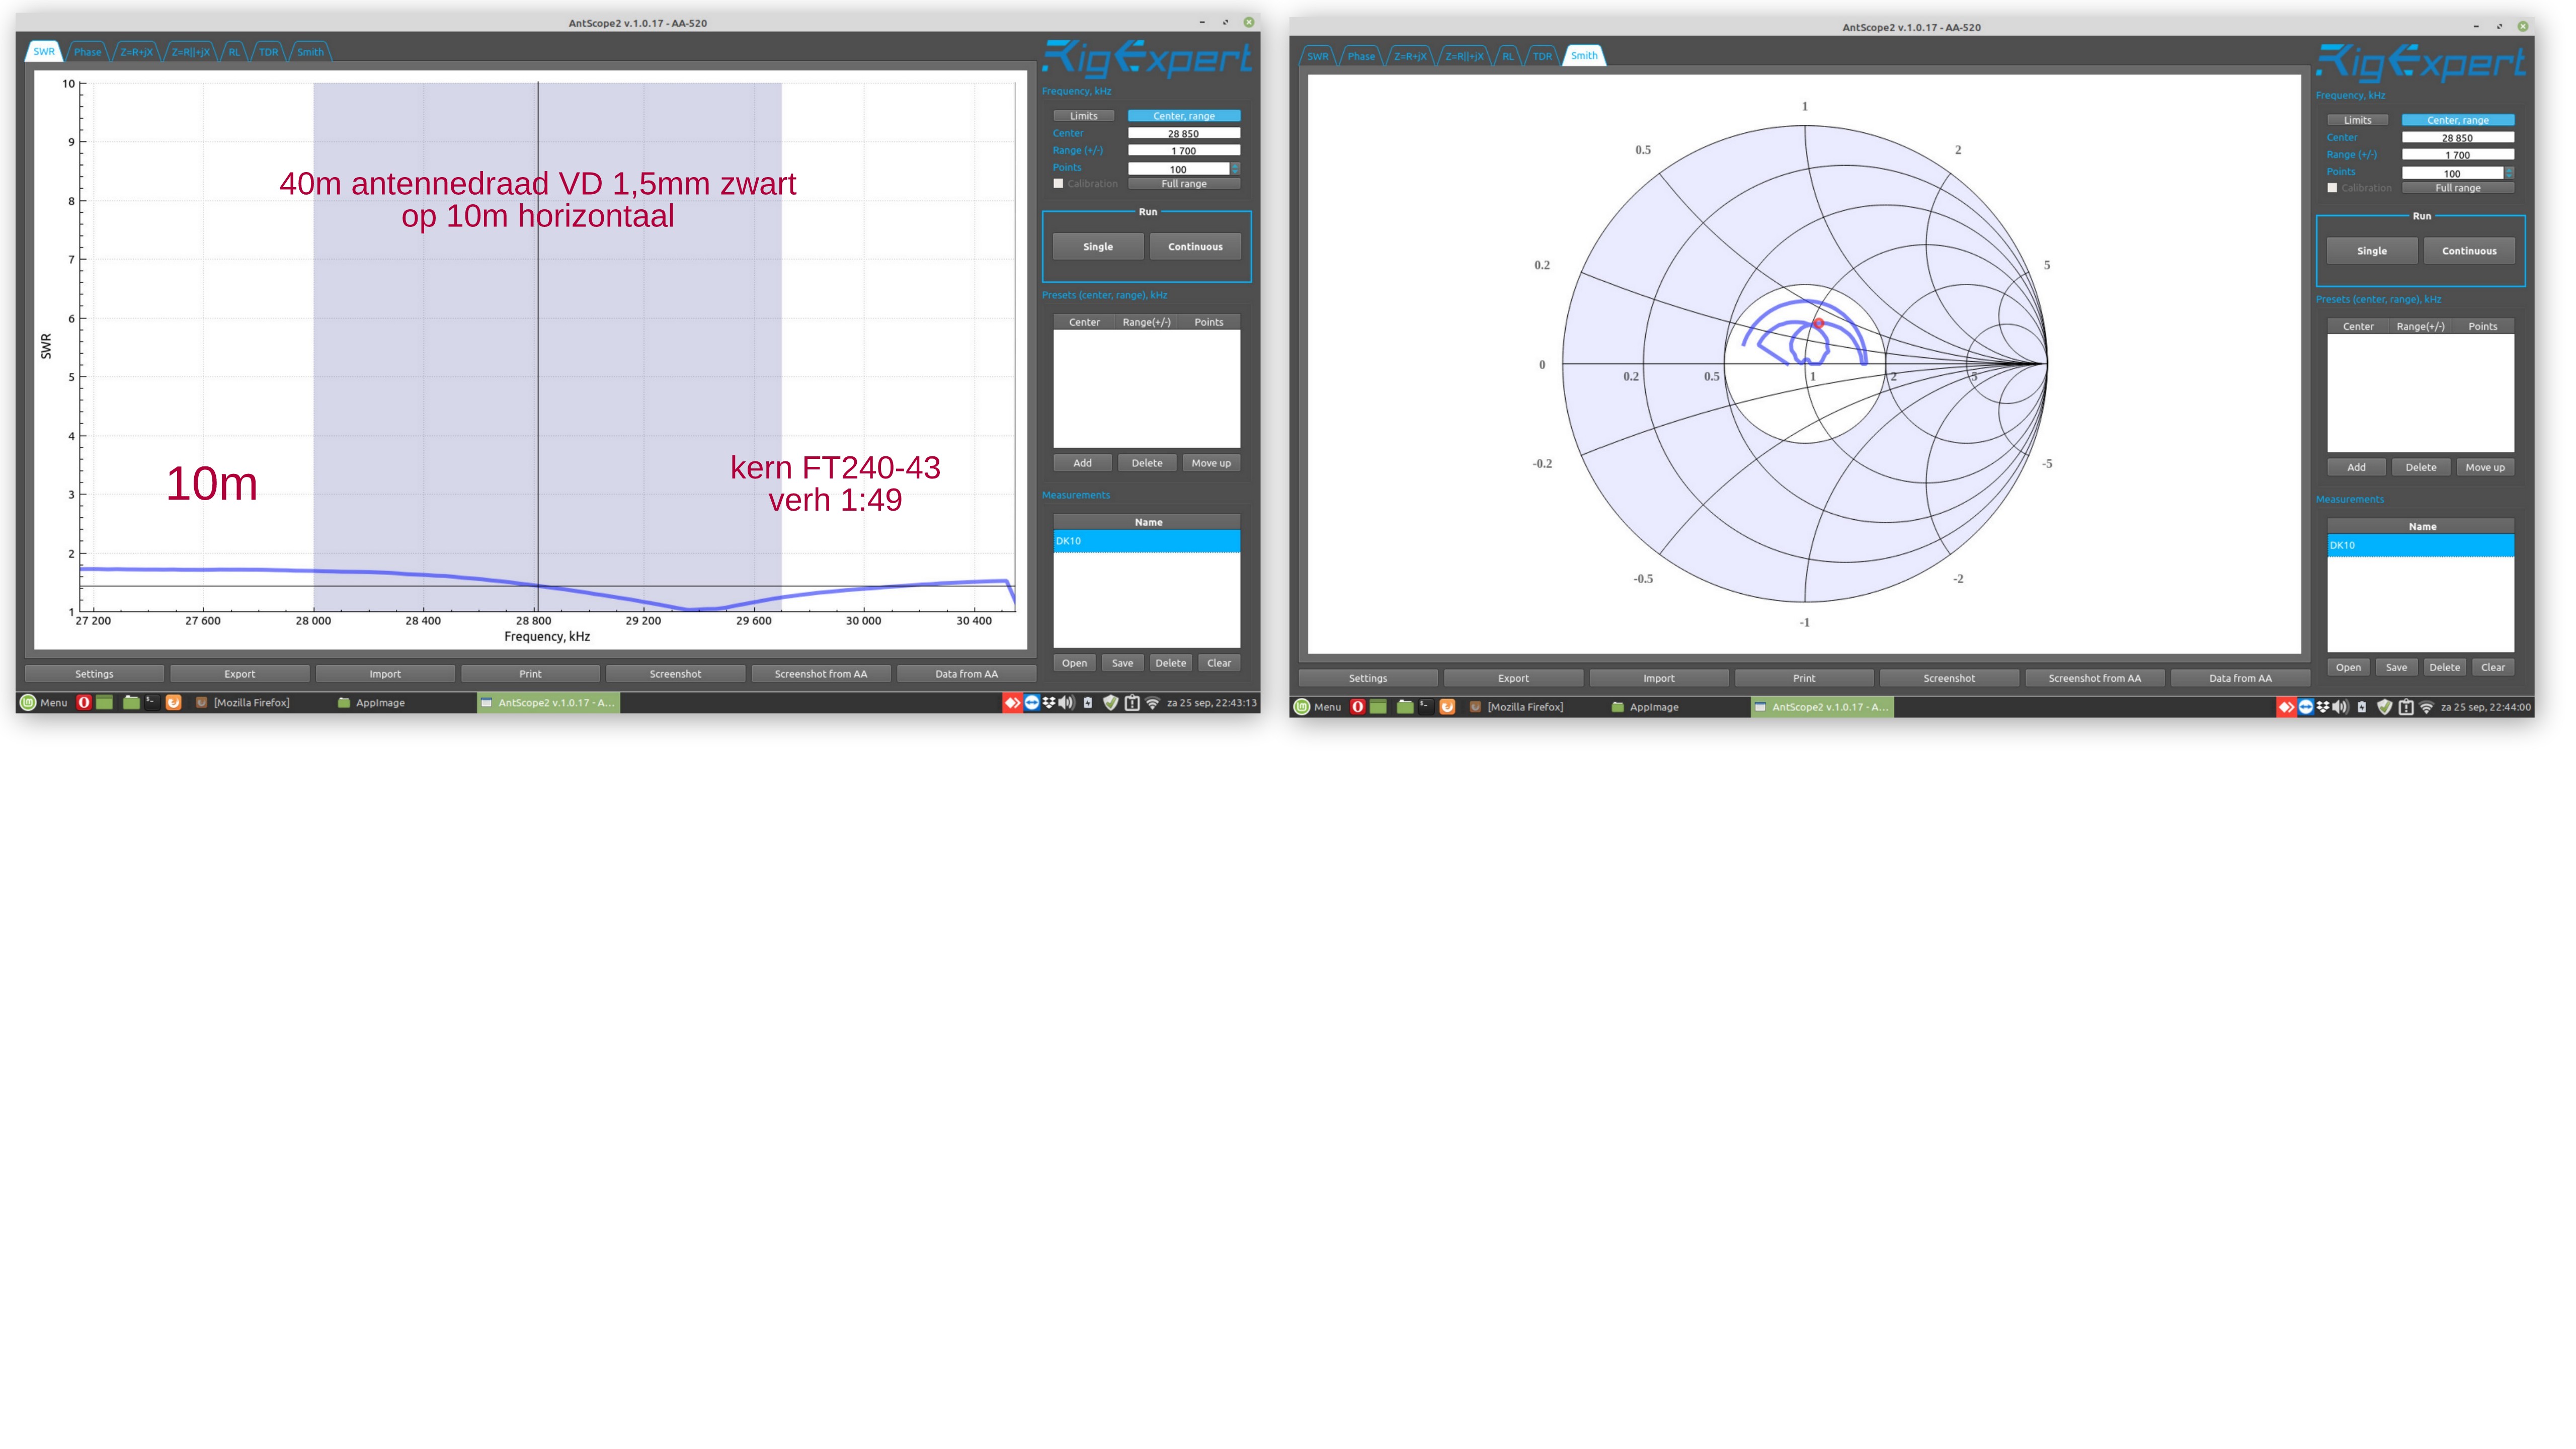The height and width of the screenshot is (1449, 2576).
Task: Click shield update icon in right tray
Action: pyautogui.click(x=2384, y=707)
